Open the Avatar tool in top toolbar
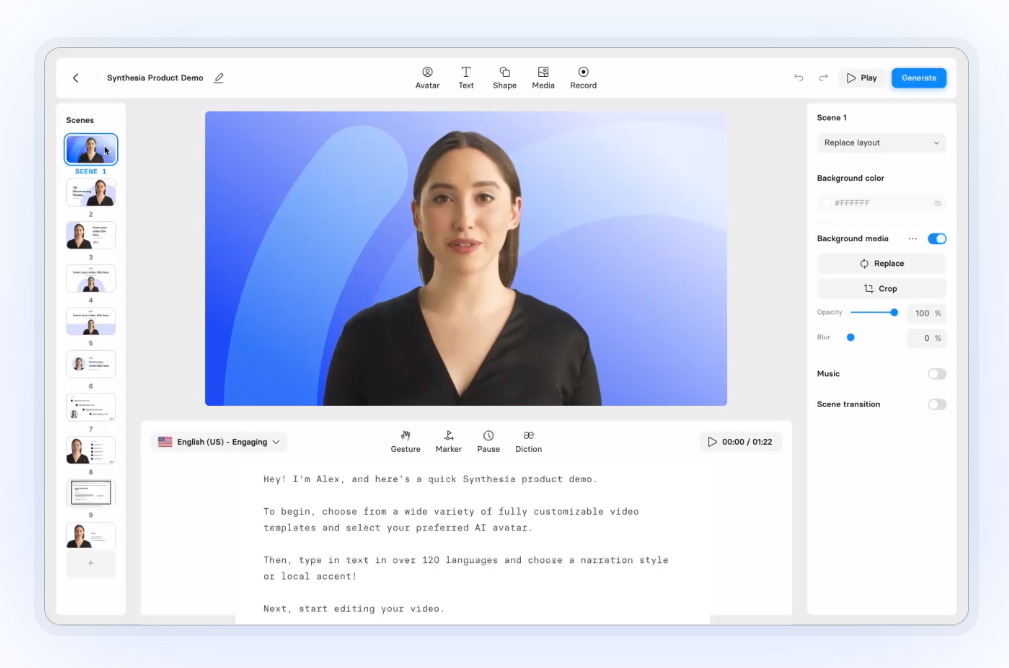 [427, 78]
